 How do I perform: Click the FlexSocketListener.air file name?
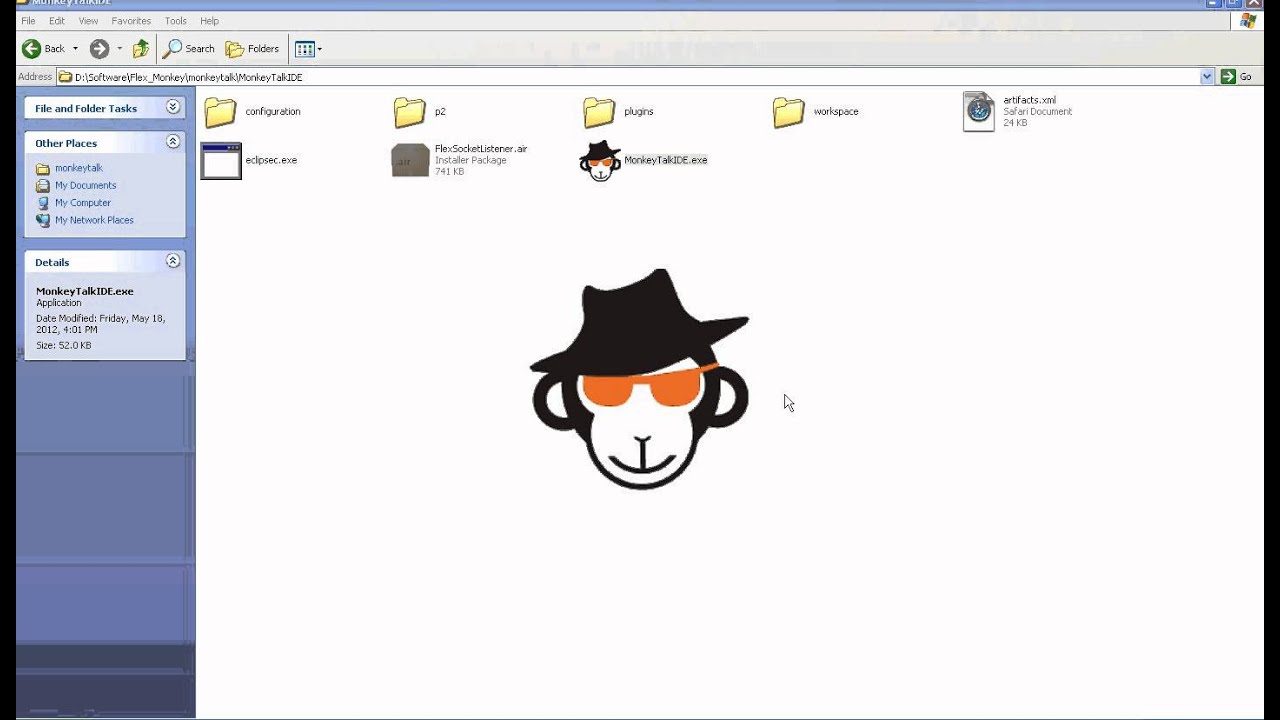point(481,149)
